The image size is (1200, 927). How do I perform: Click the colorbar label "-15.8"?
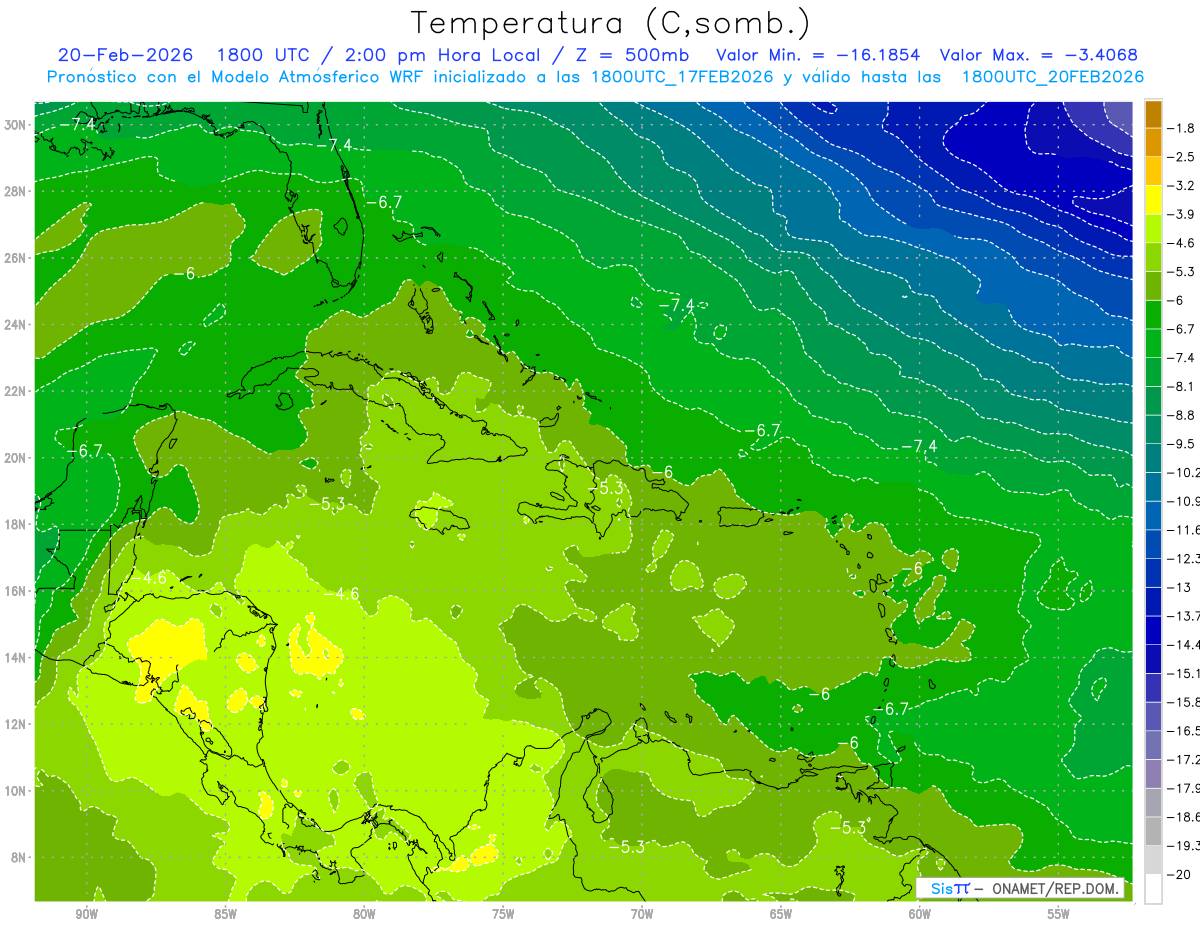(1184, 702)
